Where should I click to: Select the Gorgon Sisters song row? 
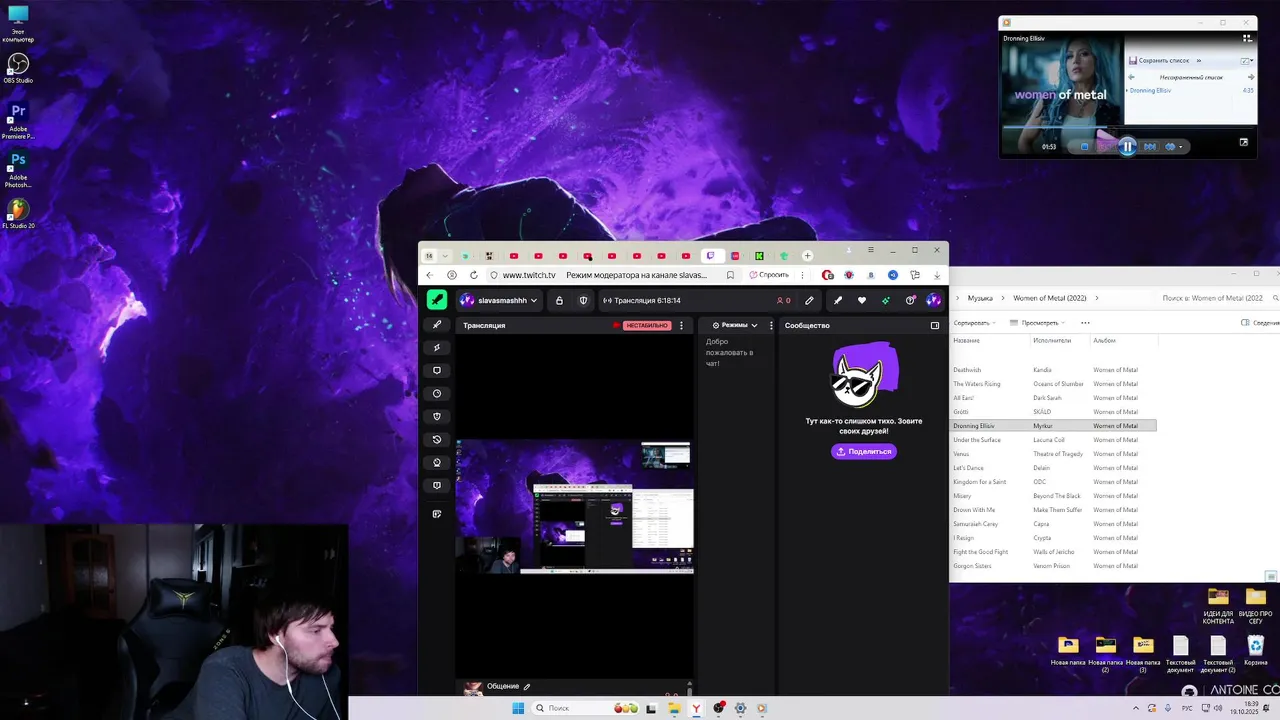click(x=1053, y=566)
